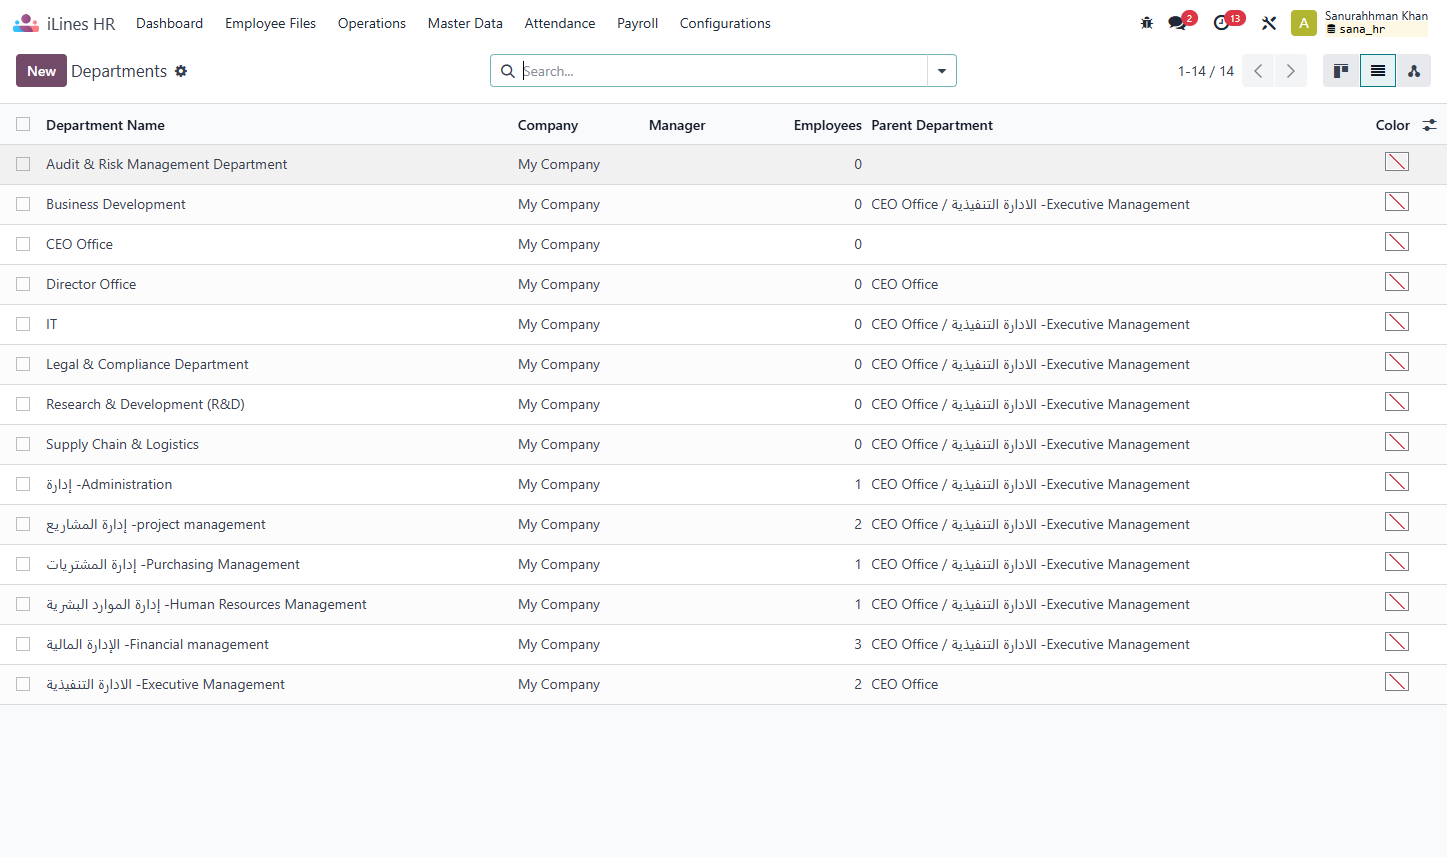
Task: Click the 1-14 / 14 pager counter
Action: point(1205,71)
